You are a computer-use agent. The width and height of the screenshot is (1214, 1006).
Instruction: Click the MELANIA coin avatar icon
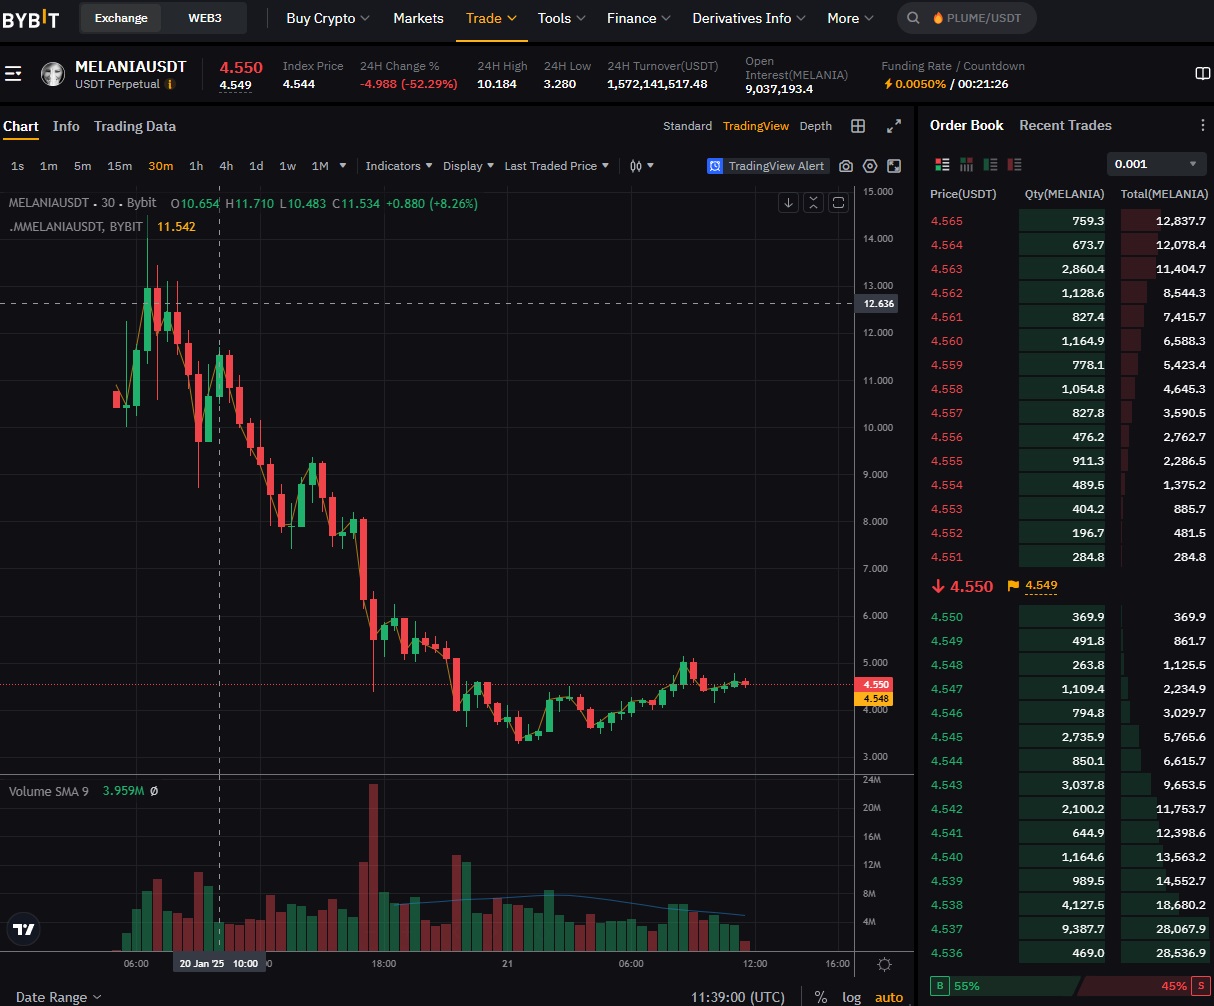pos(53,74)
